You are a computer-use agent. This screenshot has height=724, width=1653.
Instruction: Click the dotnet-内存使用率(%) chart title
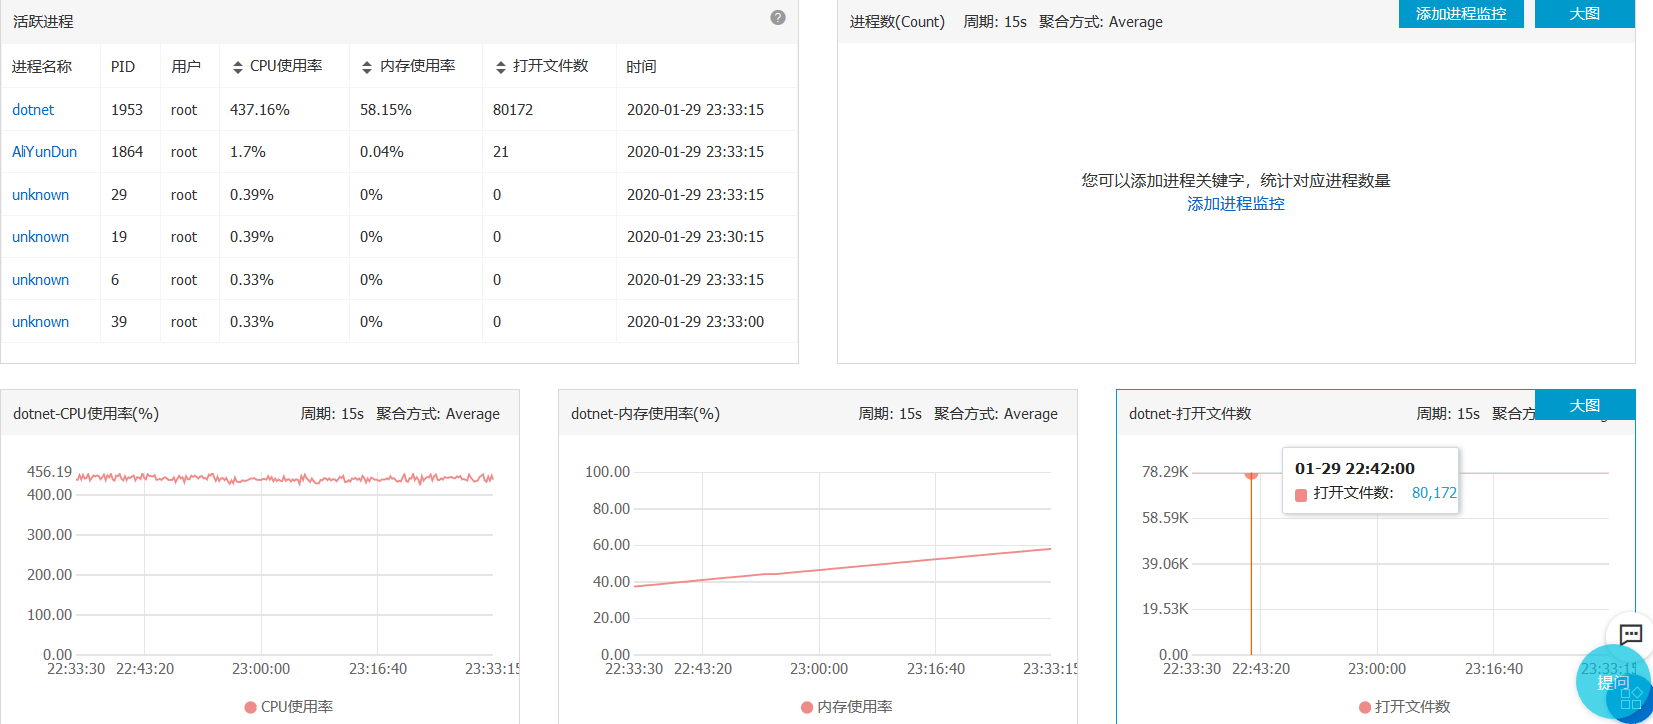pos(645,414)
